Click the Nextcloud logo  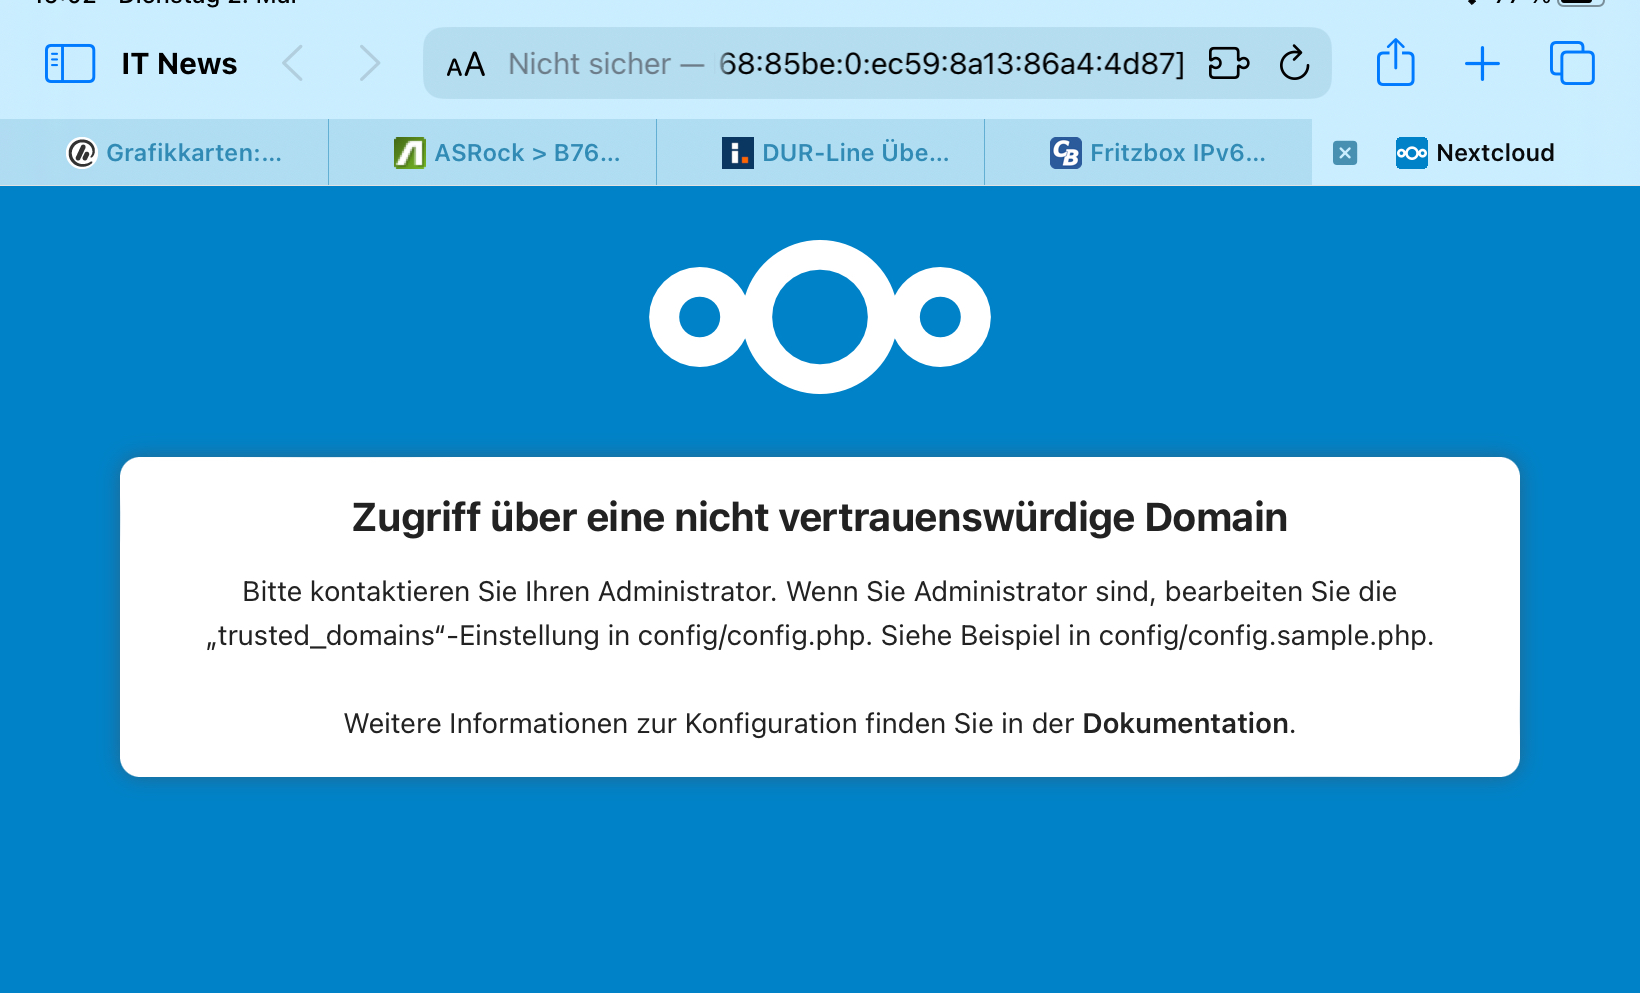point(820,317)
